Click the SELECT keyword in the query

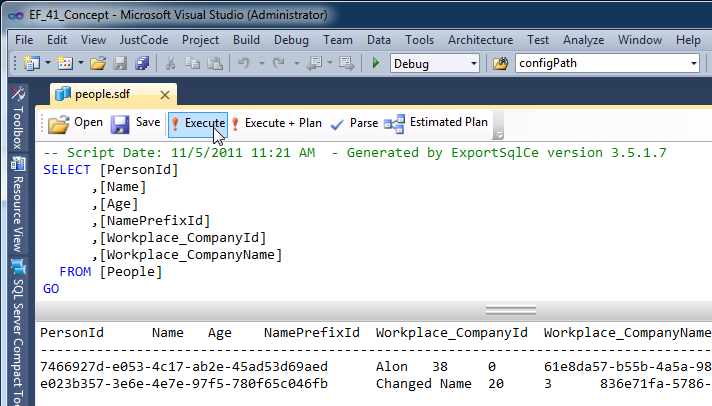67,170
